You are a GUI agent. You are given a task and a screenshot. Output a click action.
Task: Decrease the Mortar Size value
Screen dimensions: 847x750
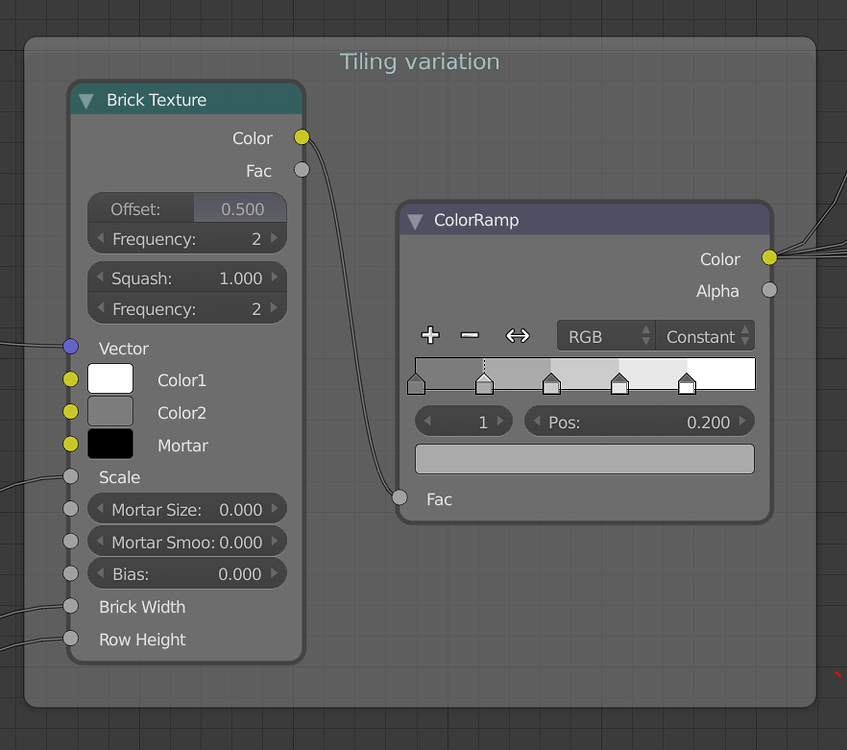tap(100, 509)
